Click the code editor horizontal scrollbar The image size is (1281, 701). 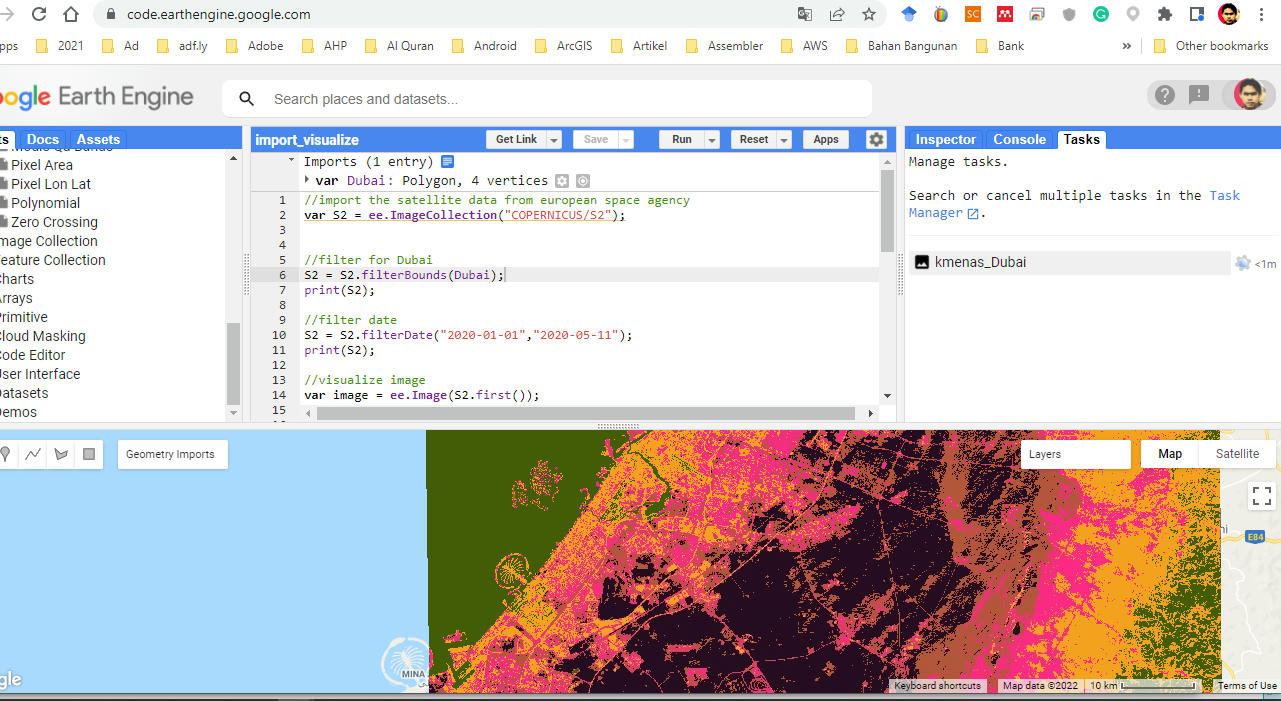coord(587,413)
